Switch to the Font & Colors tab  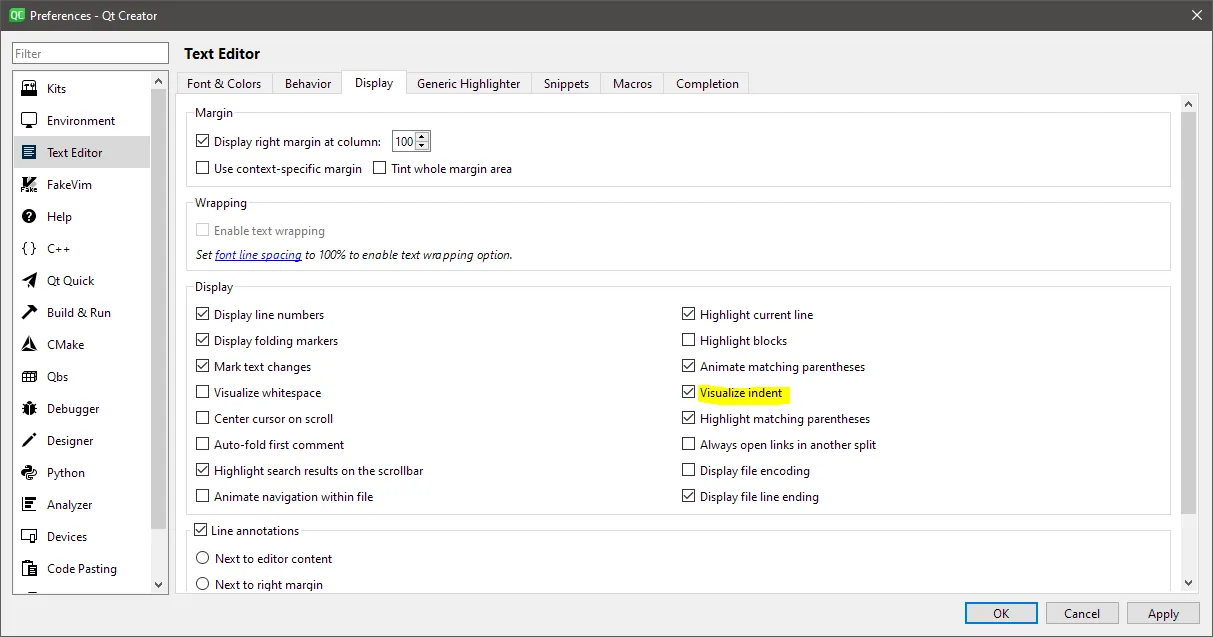[x=224, y=84]
